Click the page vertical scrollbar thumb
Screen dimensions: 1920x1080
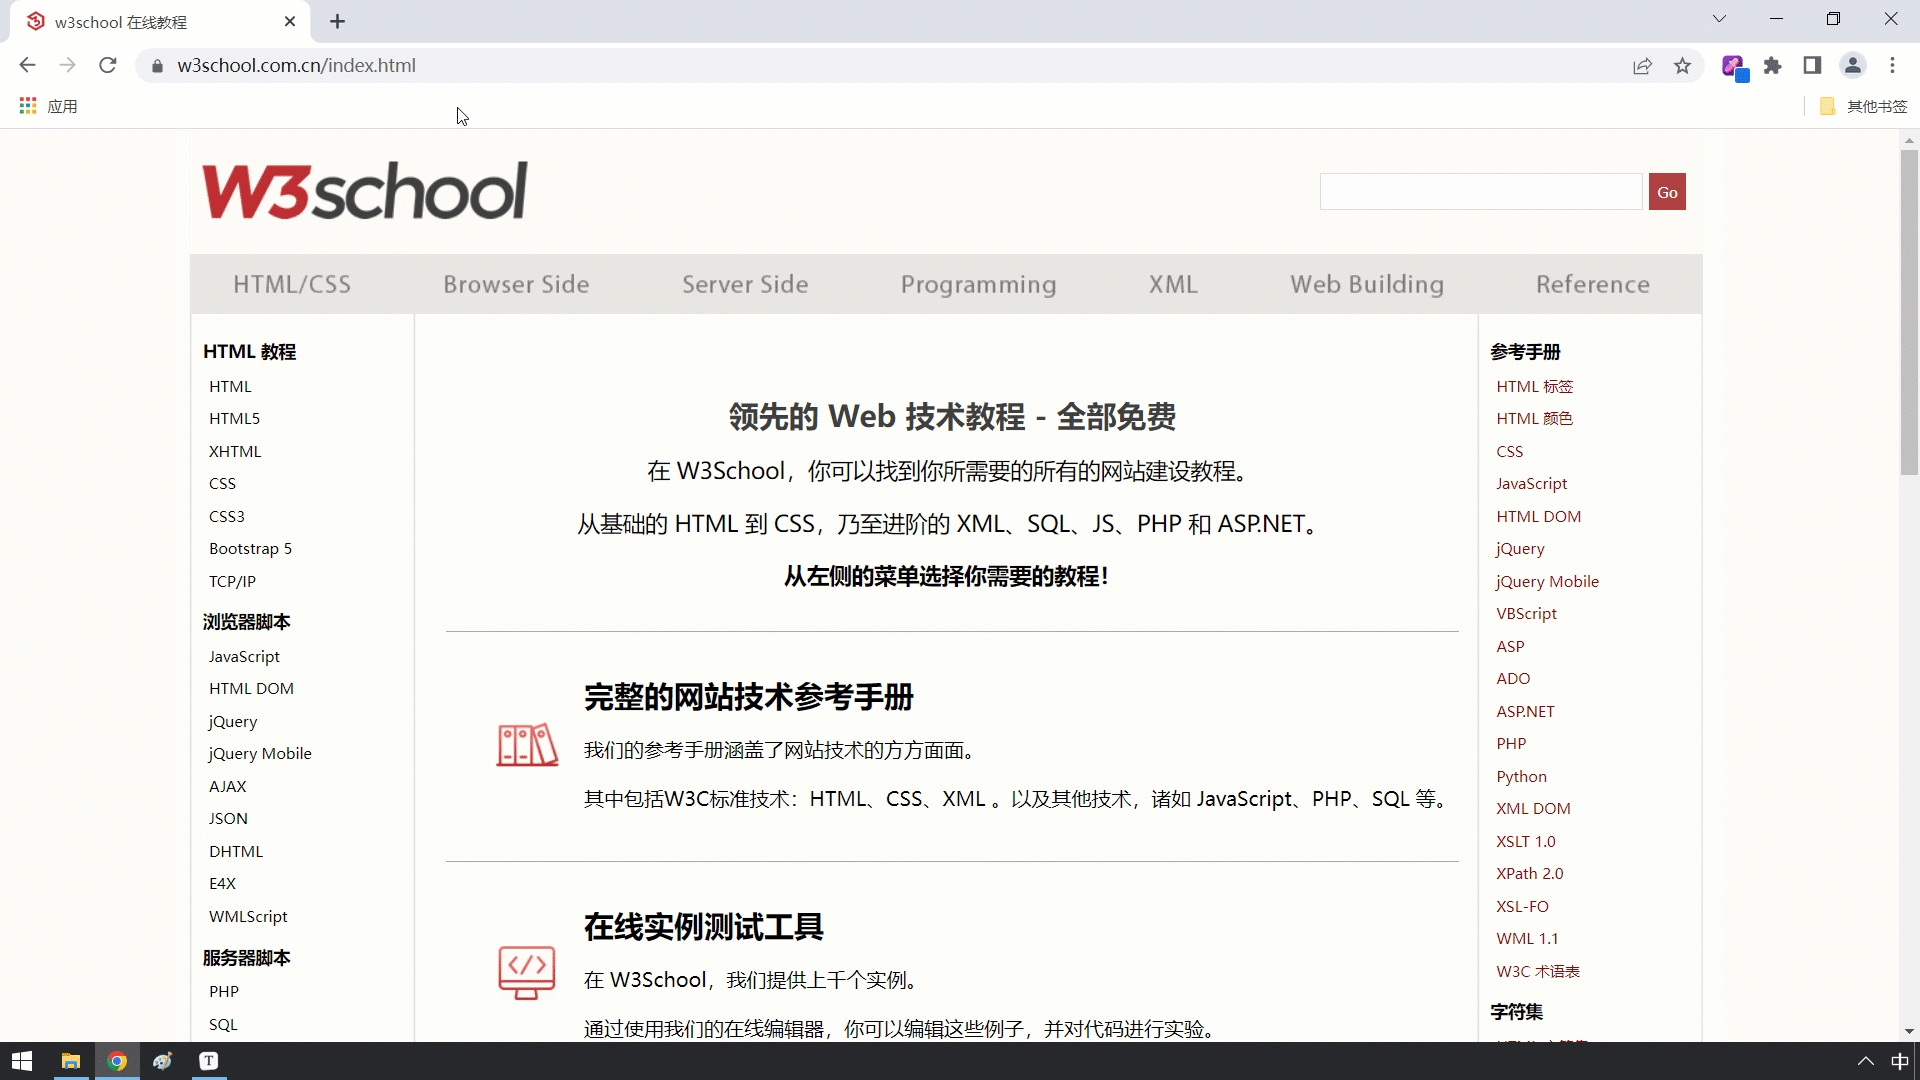coord(1909,310)
